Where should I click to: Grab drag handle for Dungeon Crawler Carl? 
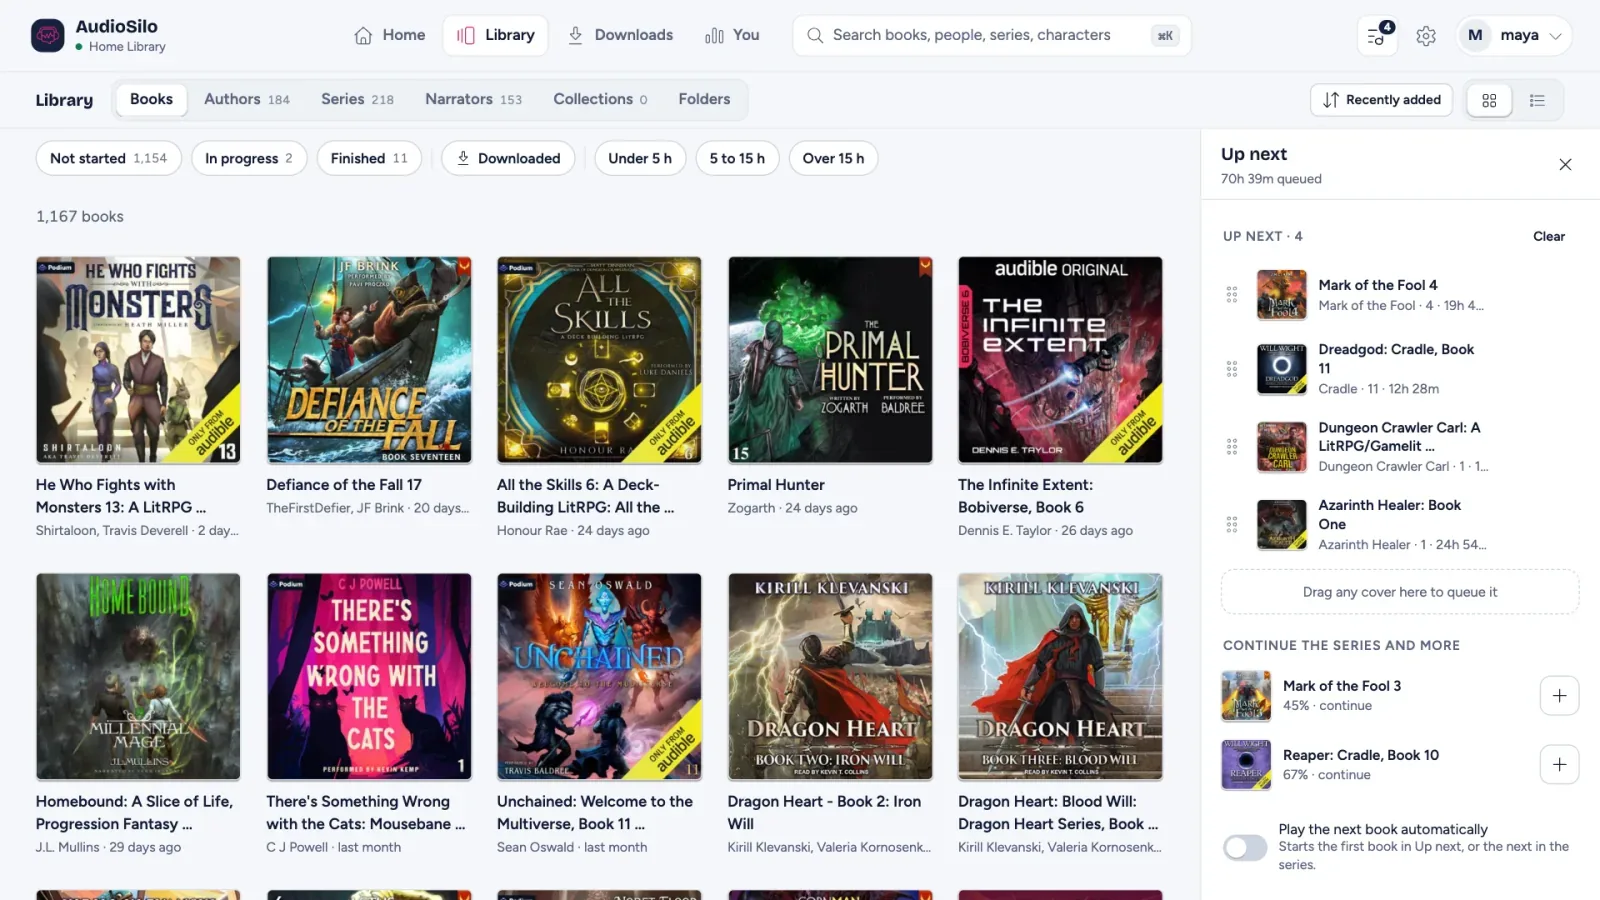point(1232,447)
